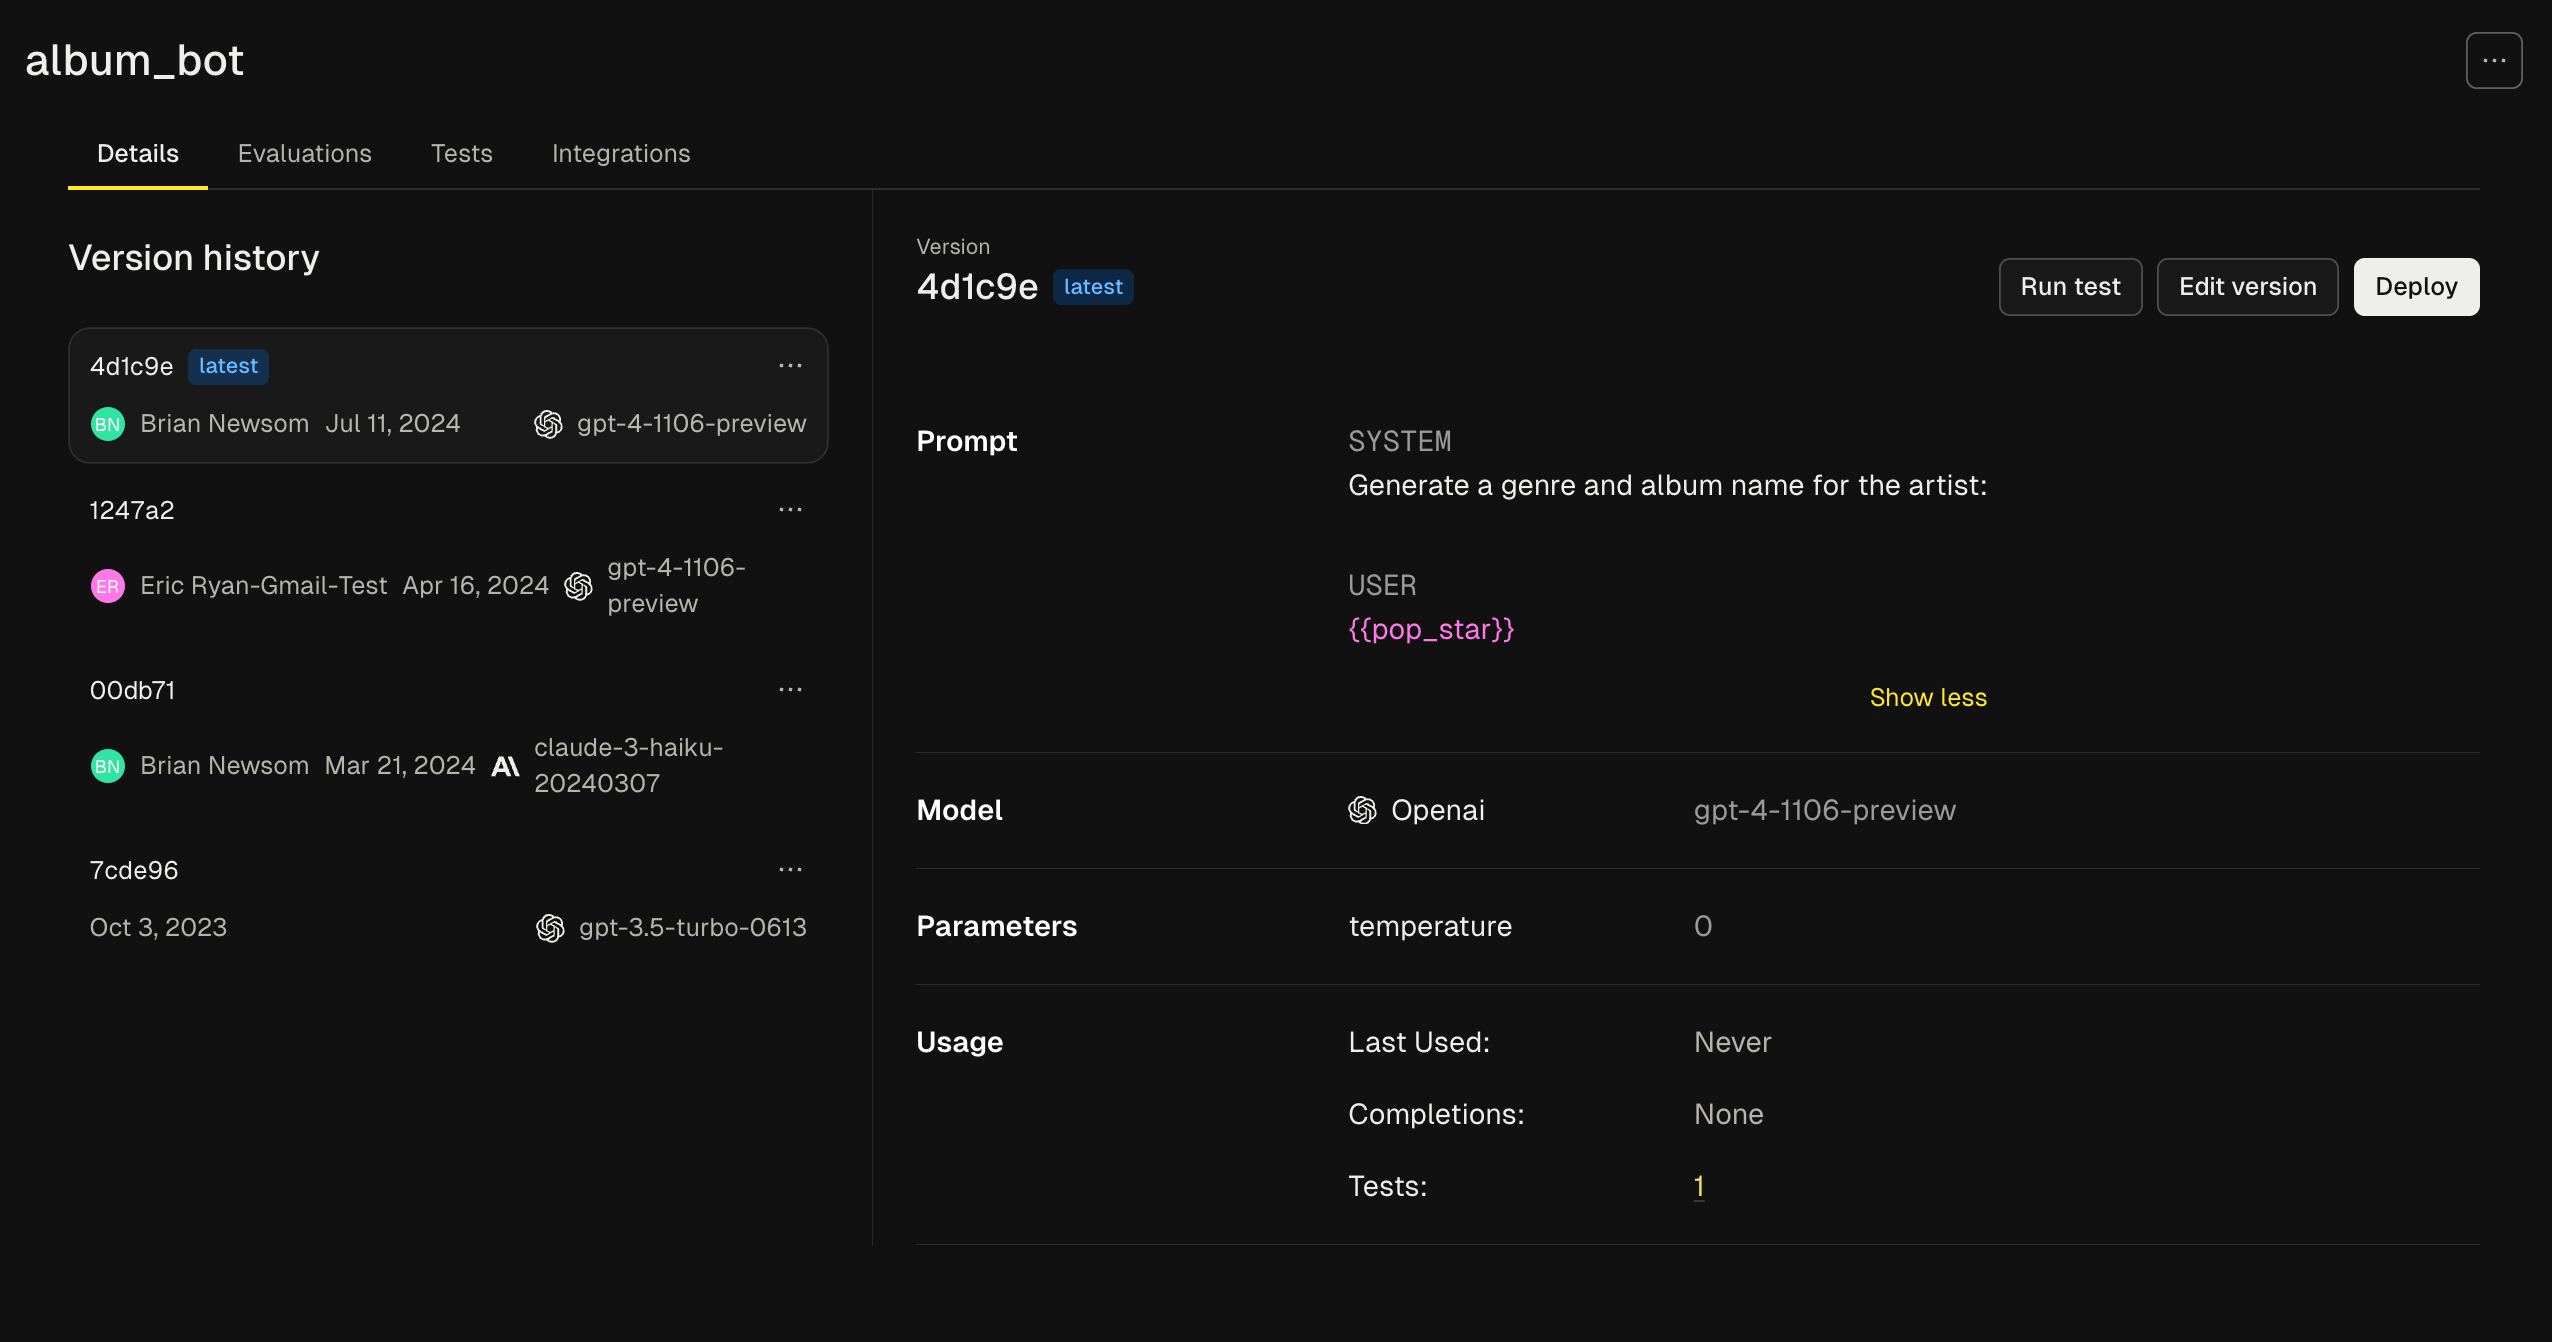Image resolution: width=2552 pixels, height=1342 pixels.
Task: Open more options for version 1247a2
Action: pyautogui.click(x=790, y=510)
